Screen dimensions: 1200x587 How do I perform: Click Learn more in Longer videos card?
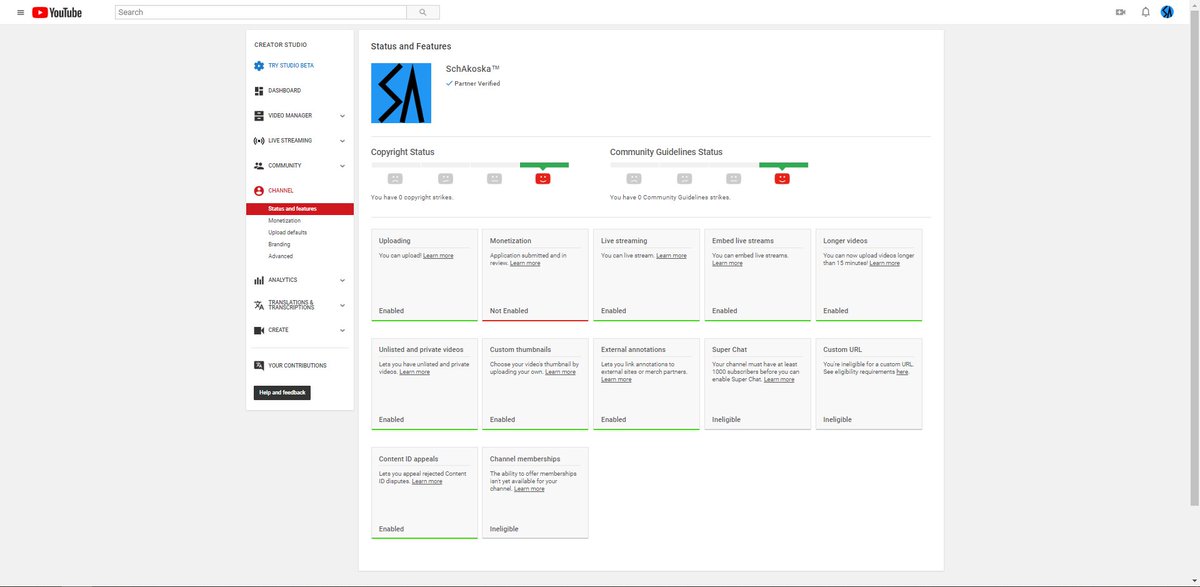884,263
